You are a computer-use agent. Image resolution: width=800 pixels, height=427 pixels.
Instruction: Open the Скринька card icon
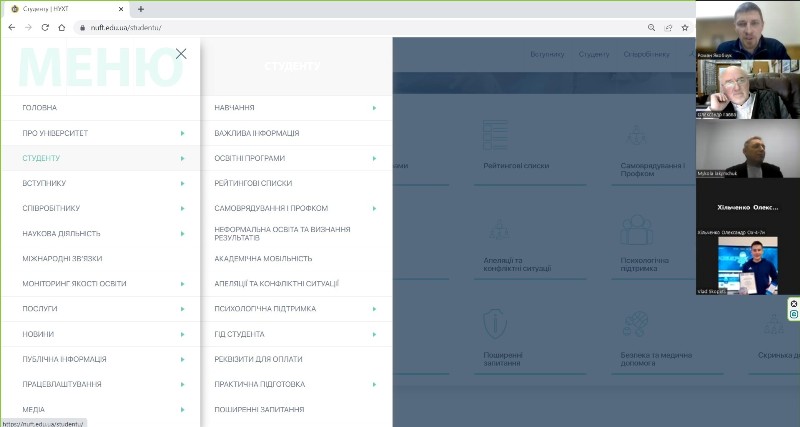(x=773, y=324)
